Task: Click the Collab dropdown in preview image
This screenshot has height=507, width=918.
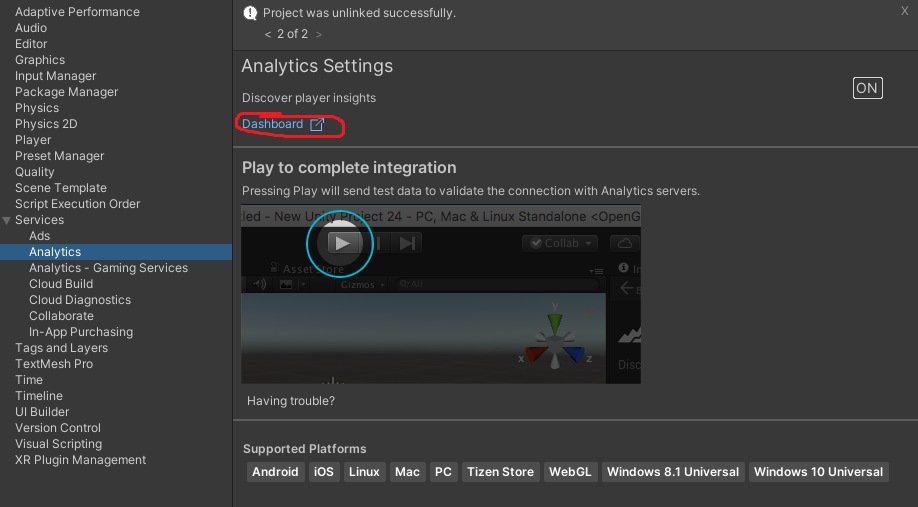Action: pos(560,243)
